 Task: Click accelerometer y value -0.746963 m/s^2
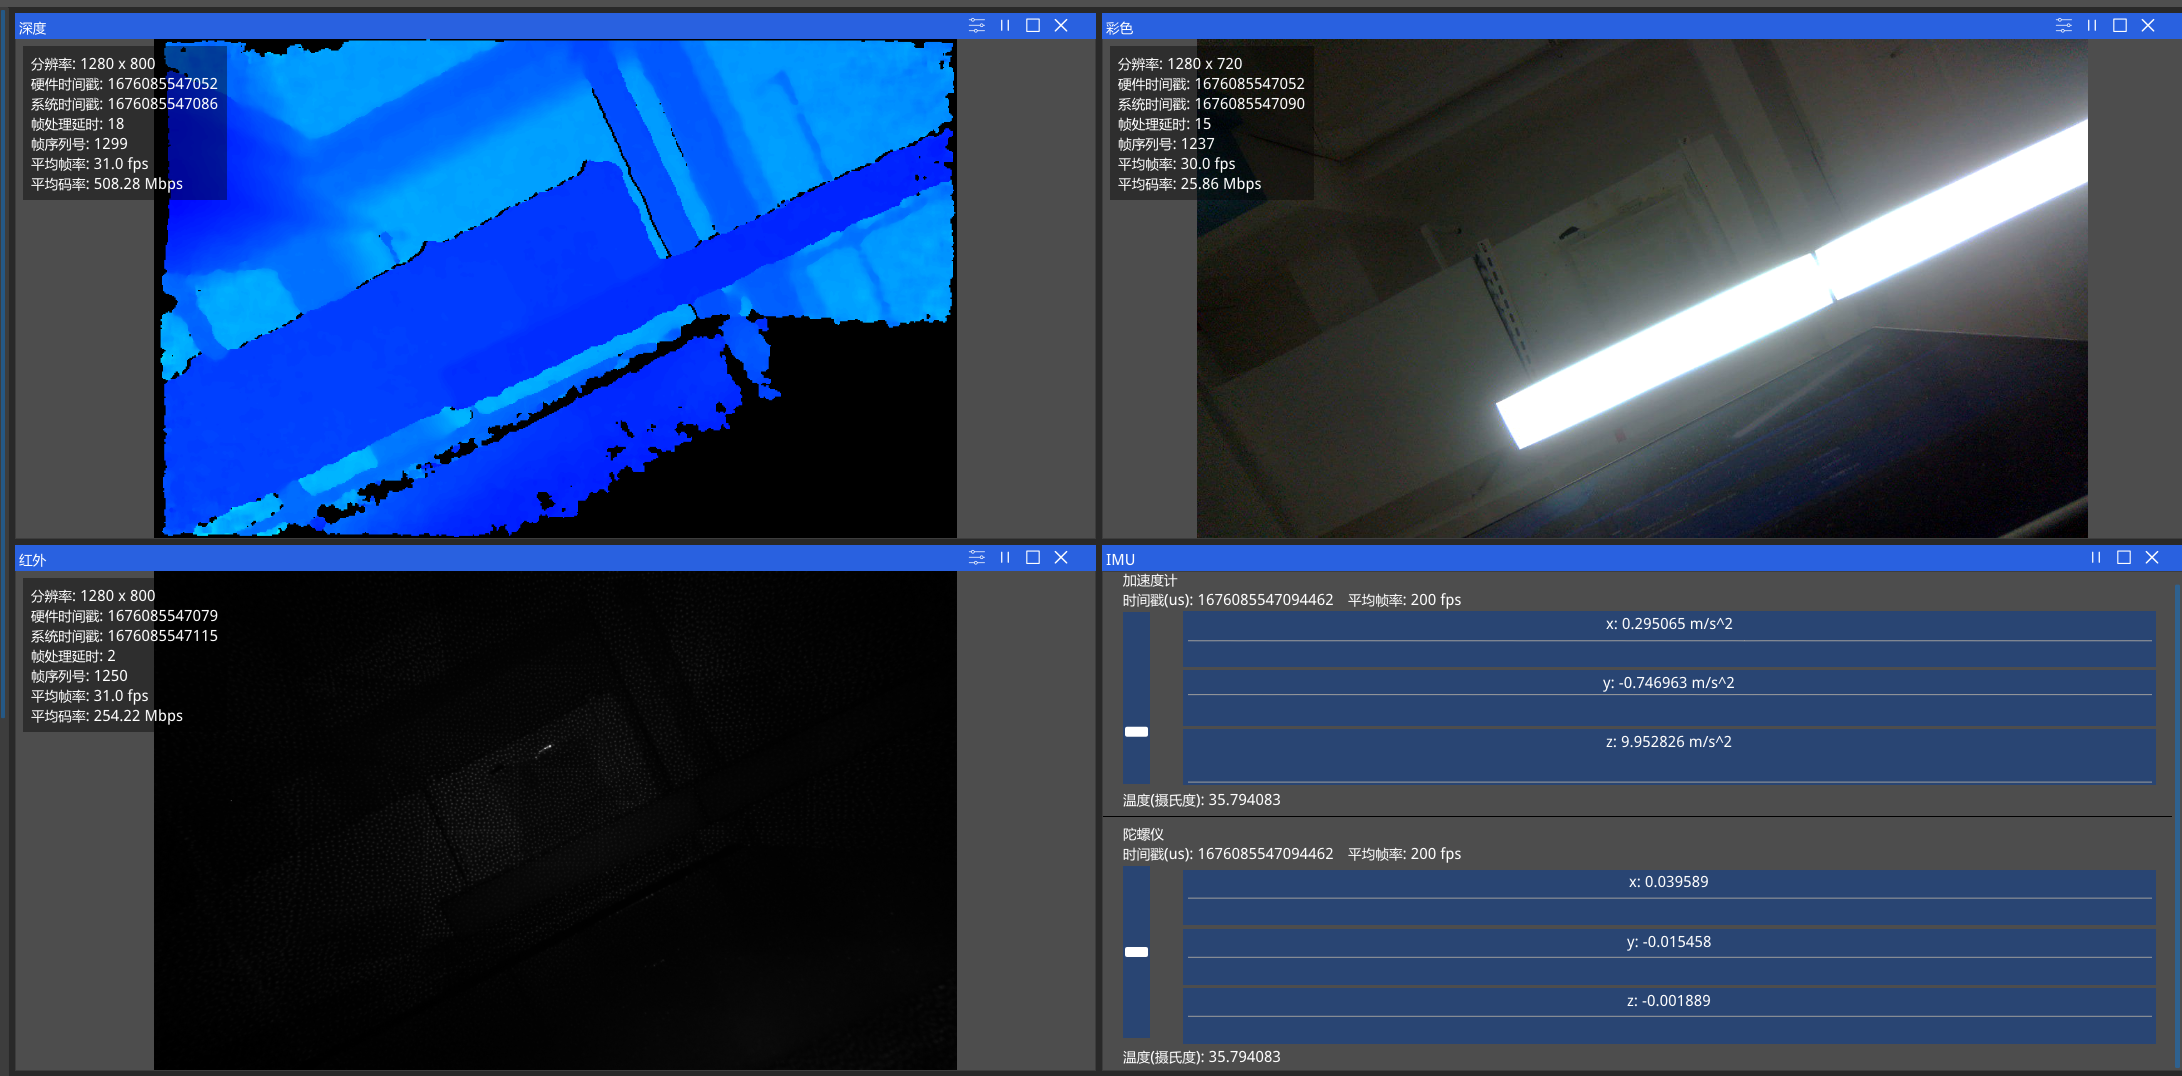[1669, 683]
